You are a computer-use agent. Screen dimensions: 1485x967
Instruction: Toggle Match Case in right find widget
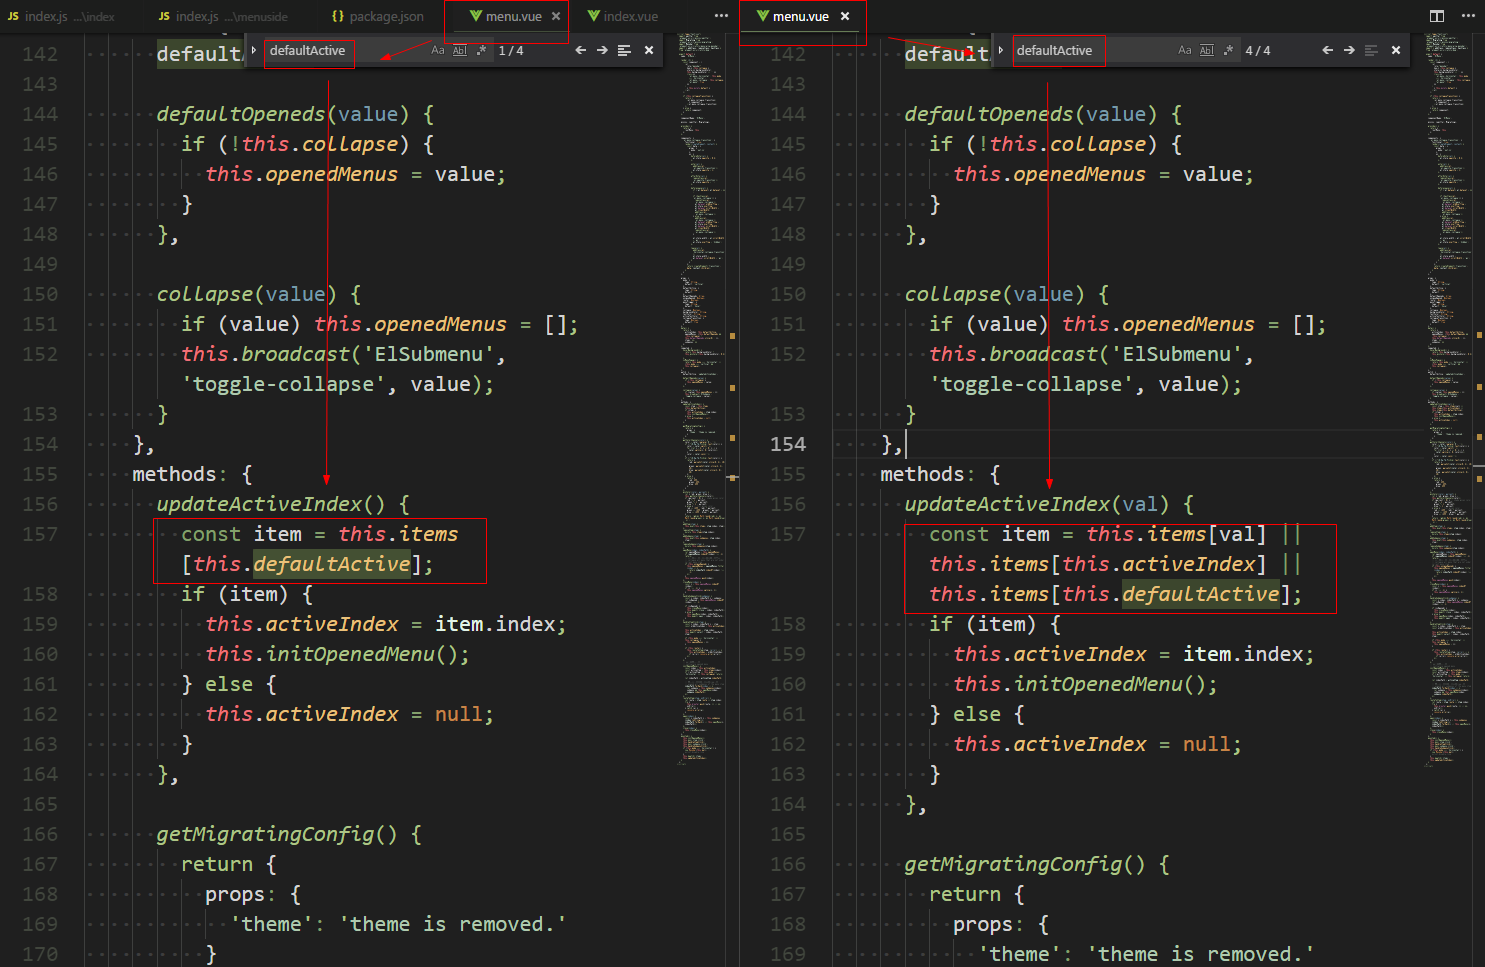(1185, 50)
